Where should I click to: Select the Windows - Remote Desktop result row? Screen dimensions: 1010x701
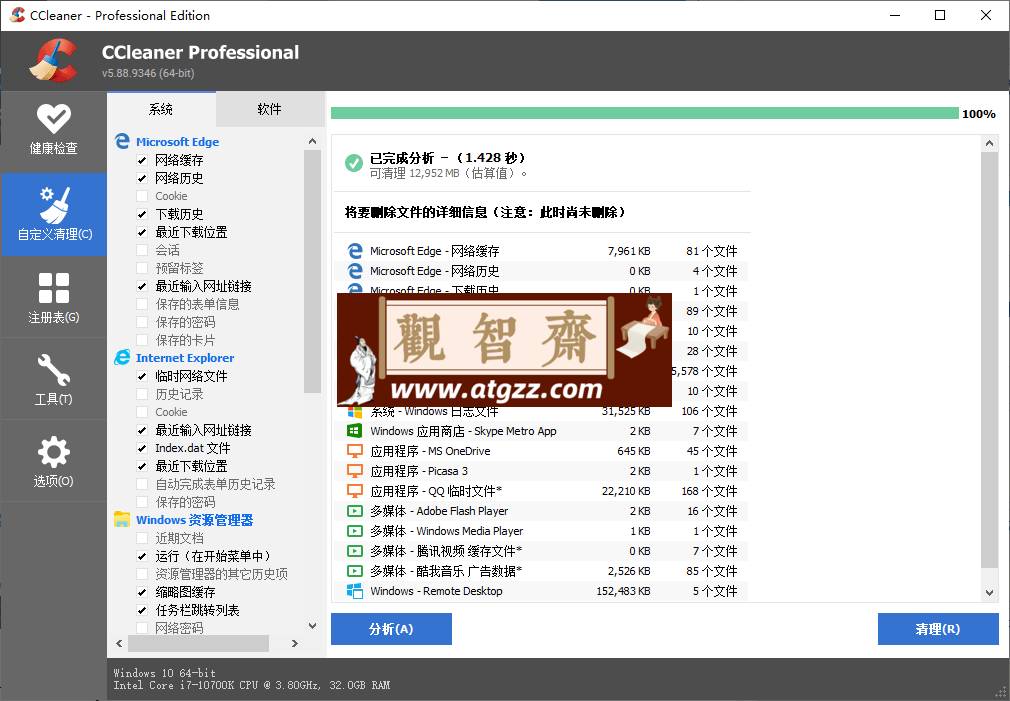541,591
